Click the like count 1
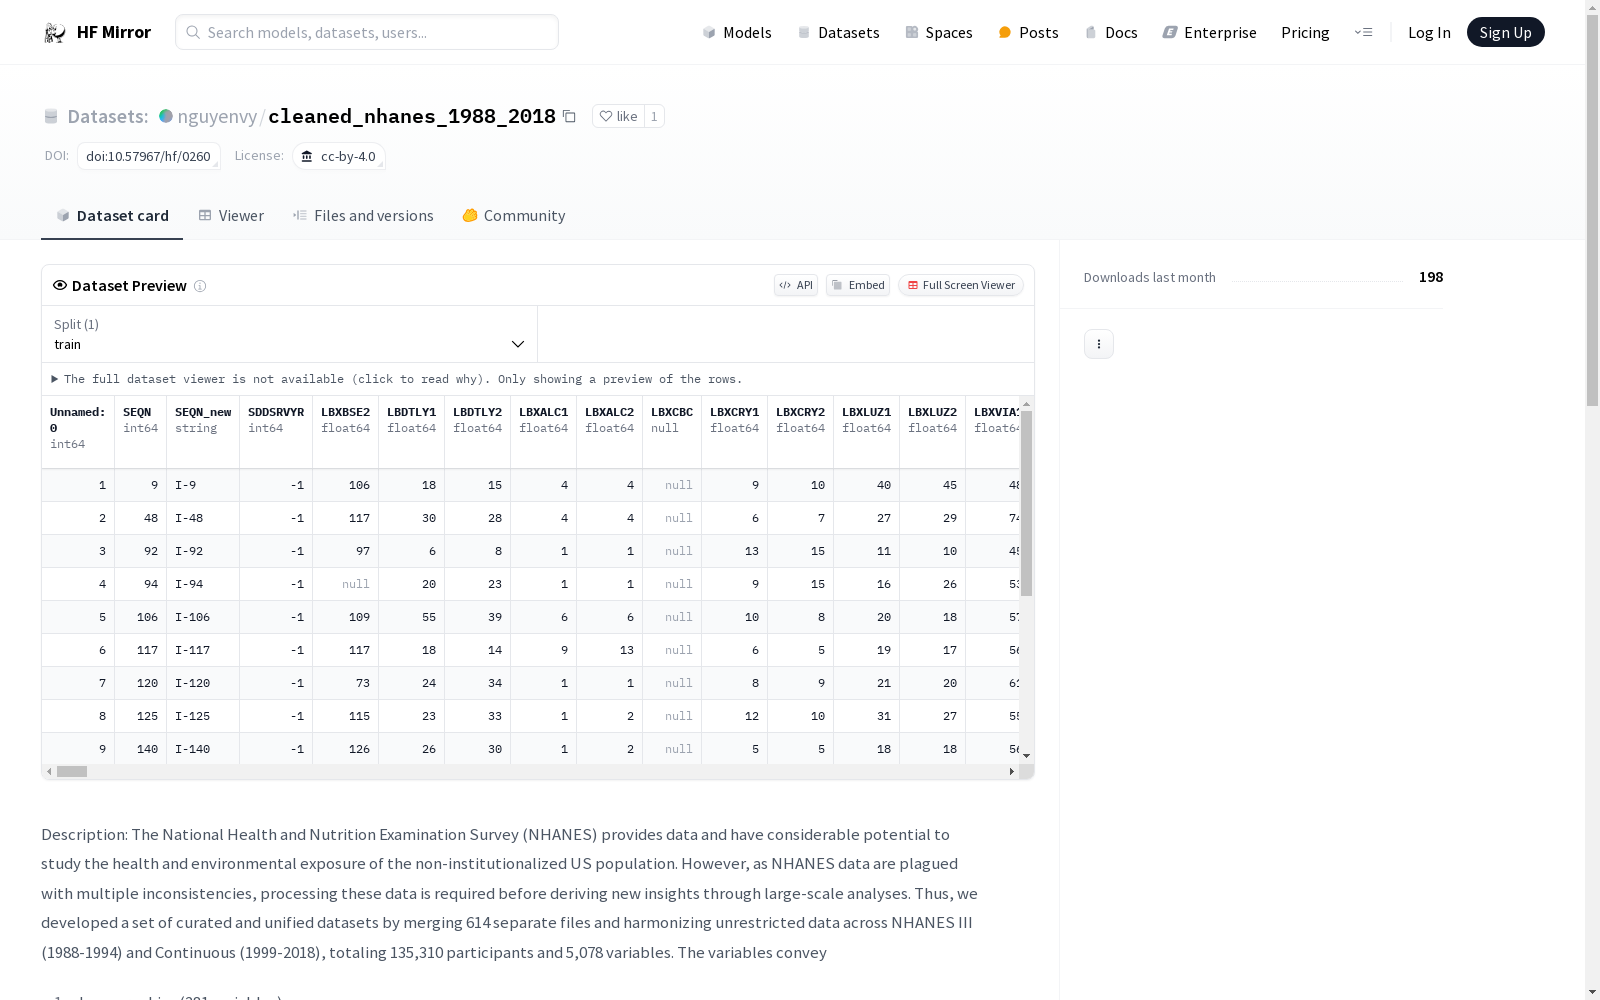 coord(654,116)
